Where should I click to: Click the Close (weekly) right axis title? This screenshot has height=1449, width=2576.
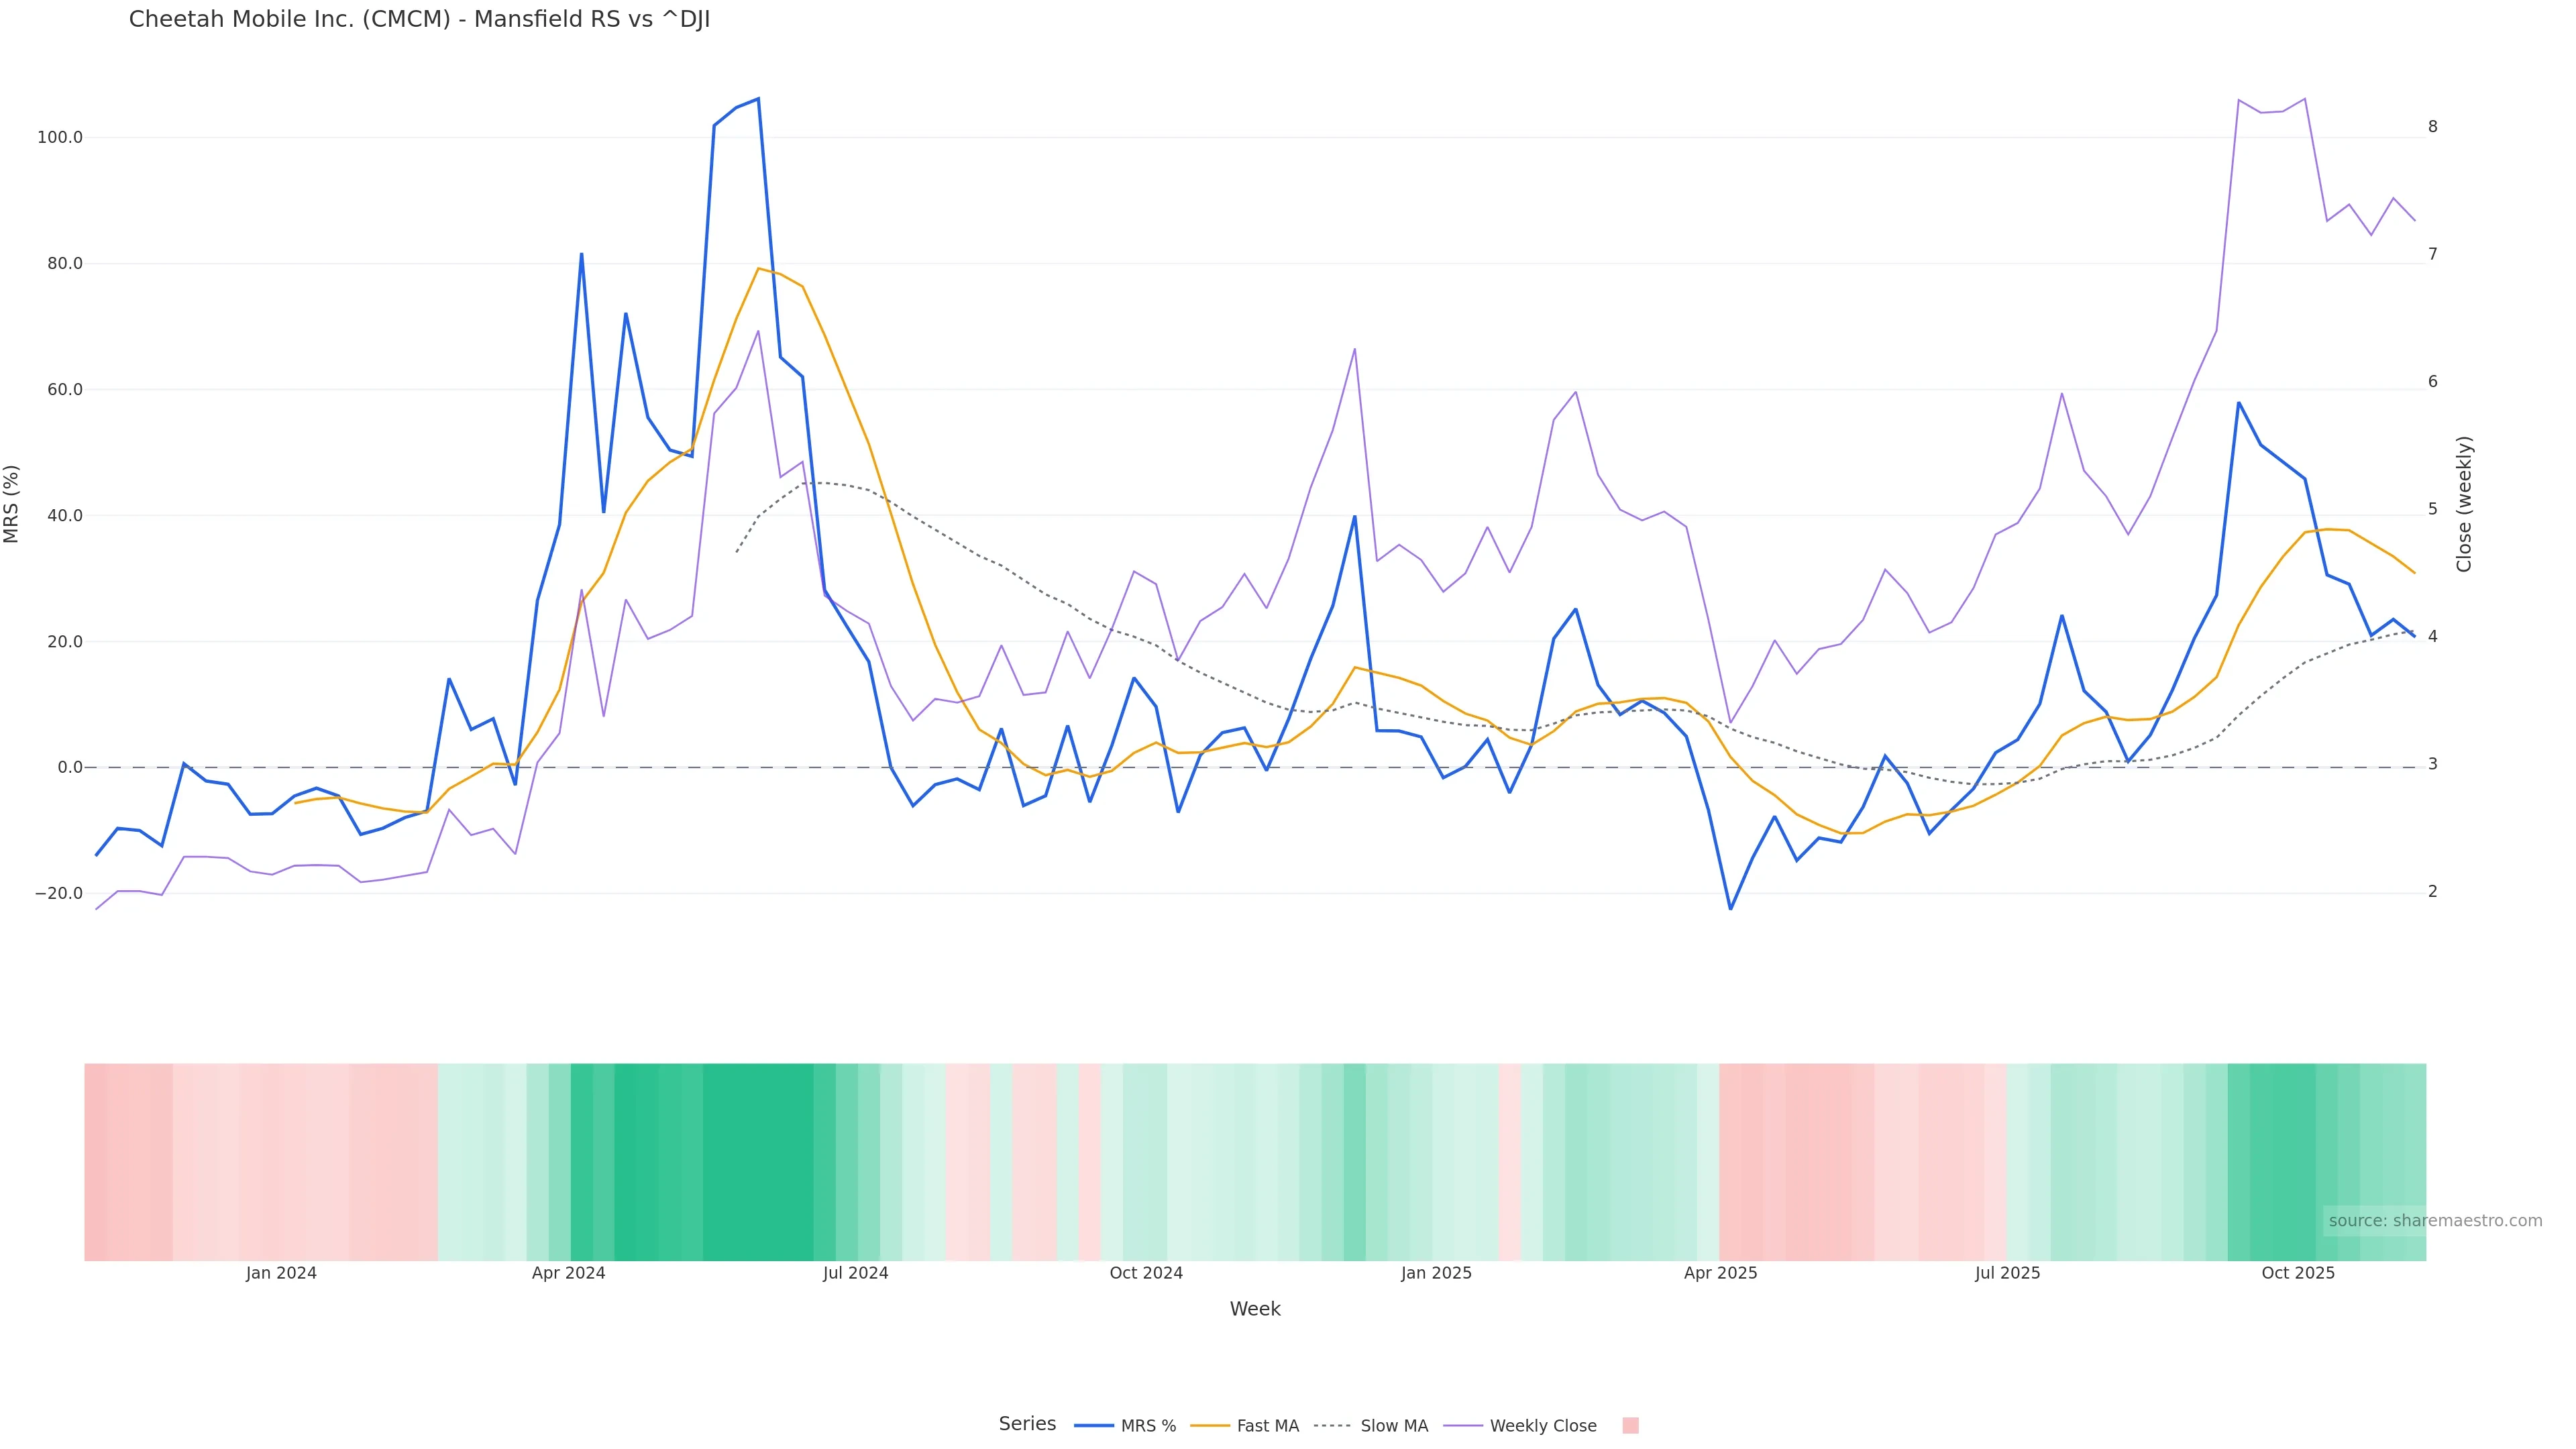2464,504
